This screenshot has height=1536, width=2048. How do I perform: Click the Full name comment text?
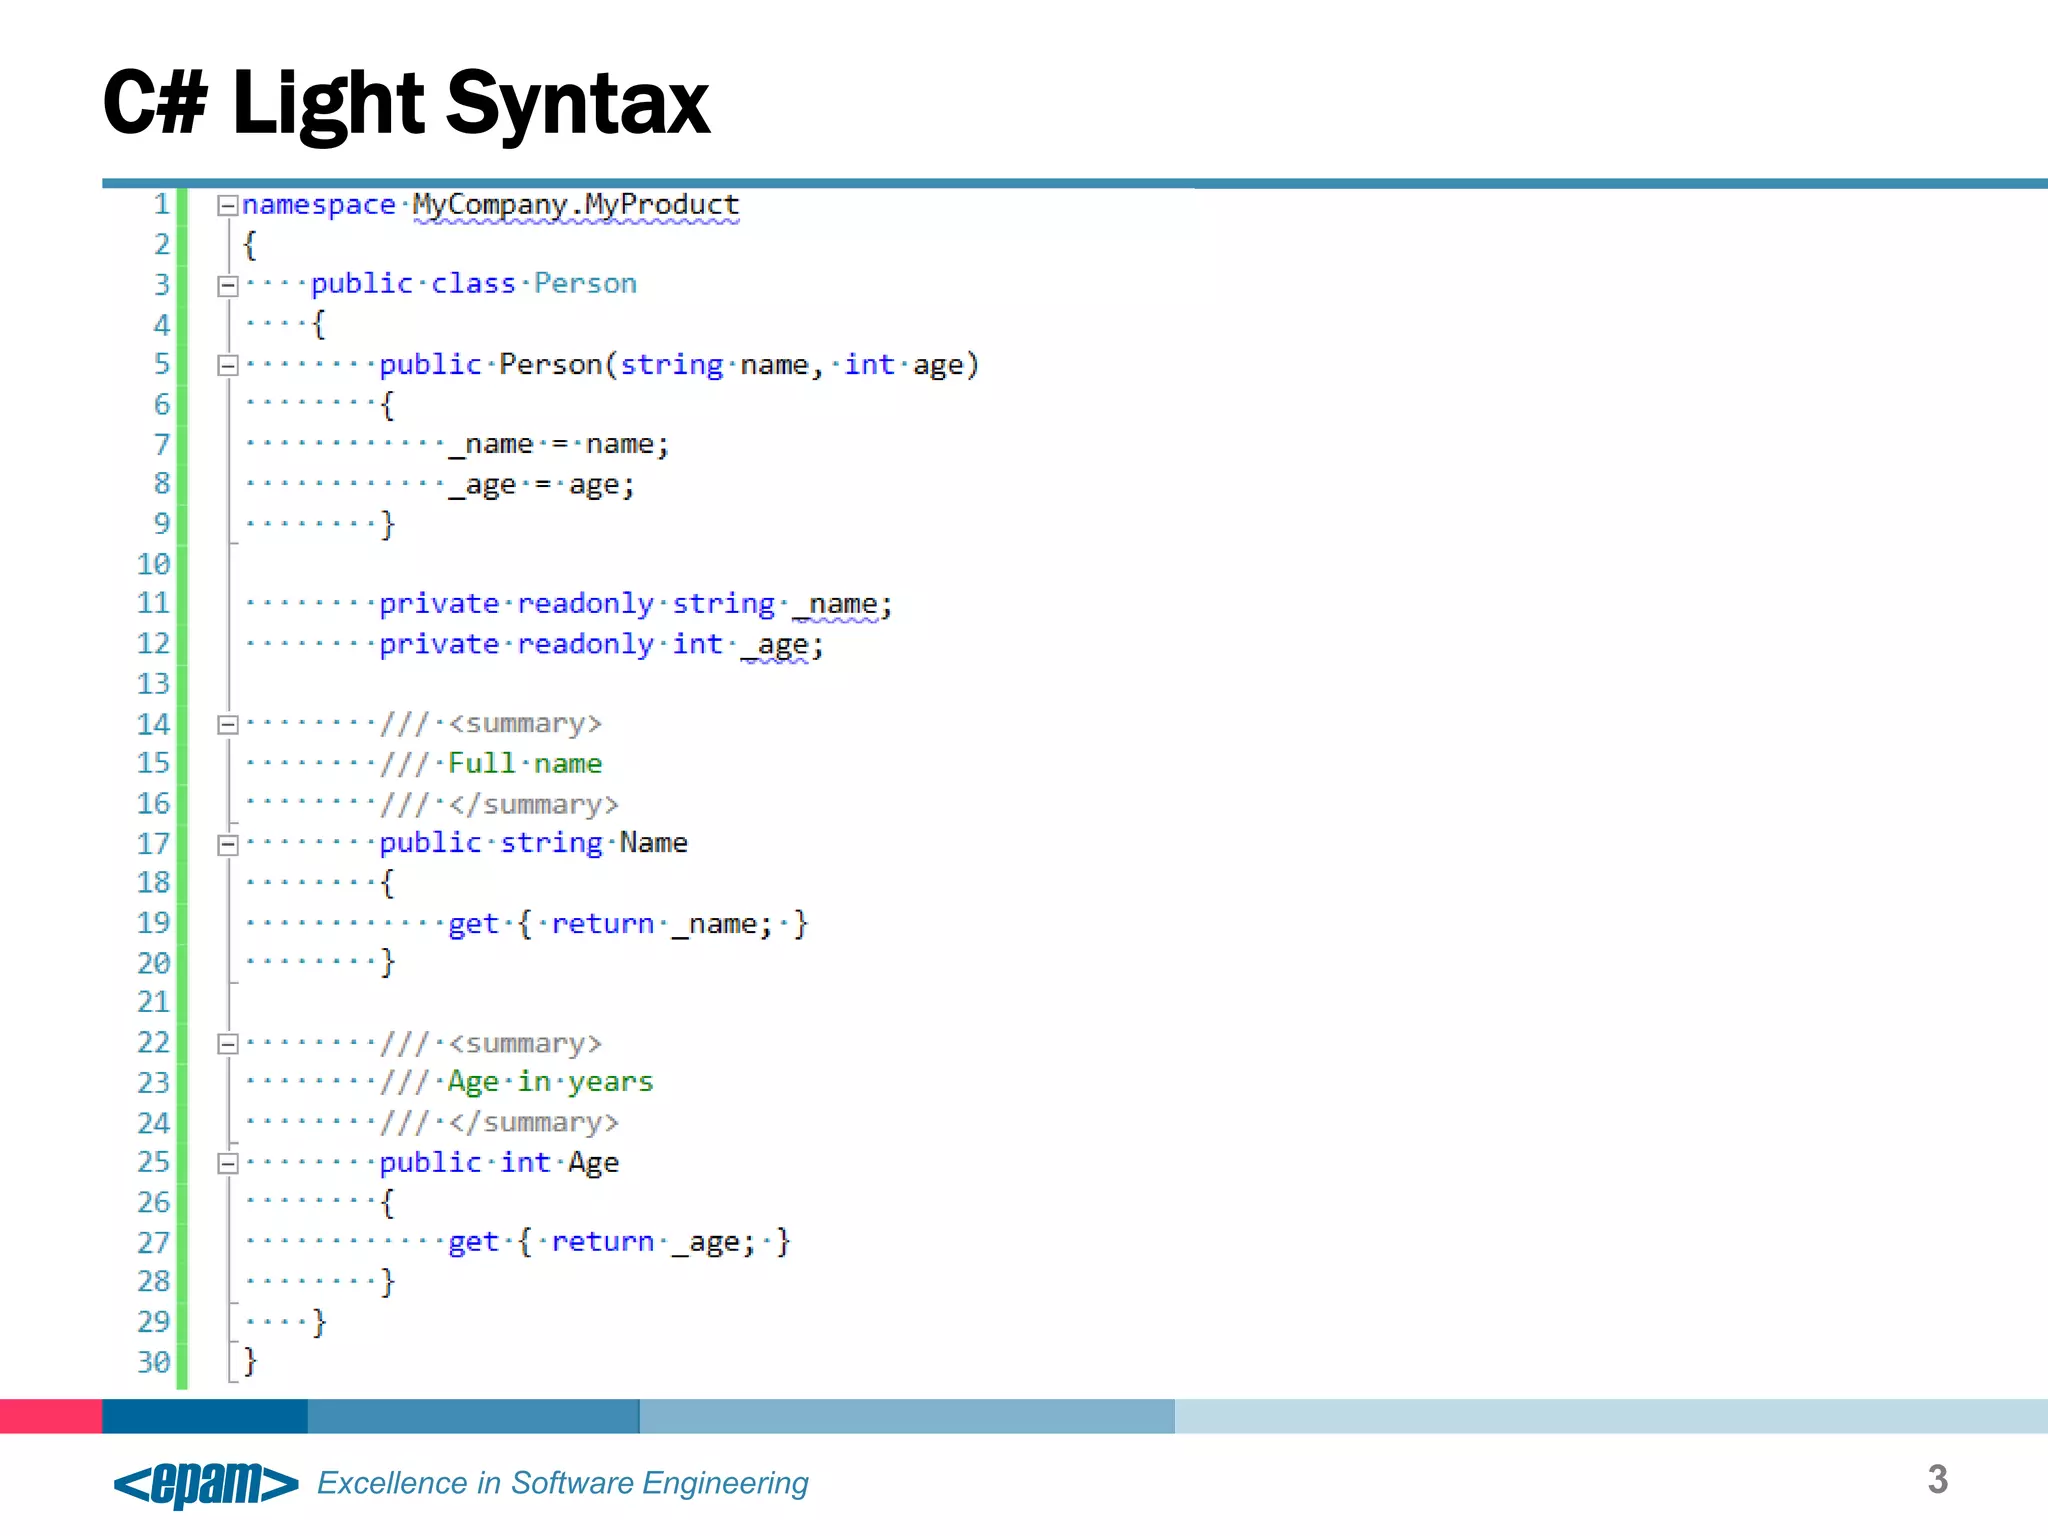(525, 763)
